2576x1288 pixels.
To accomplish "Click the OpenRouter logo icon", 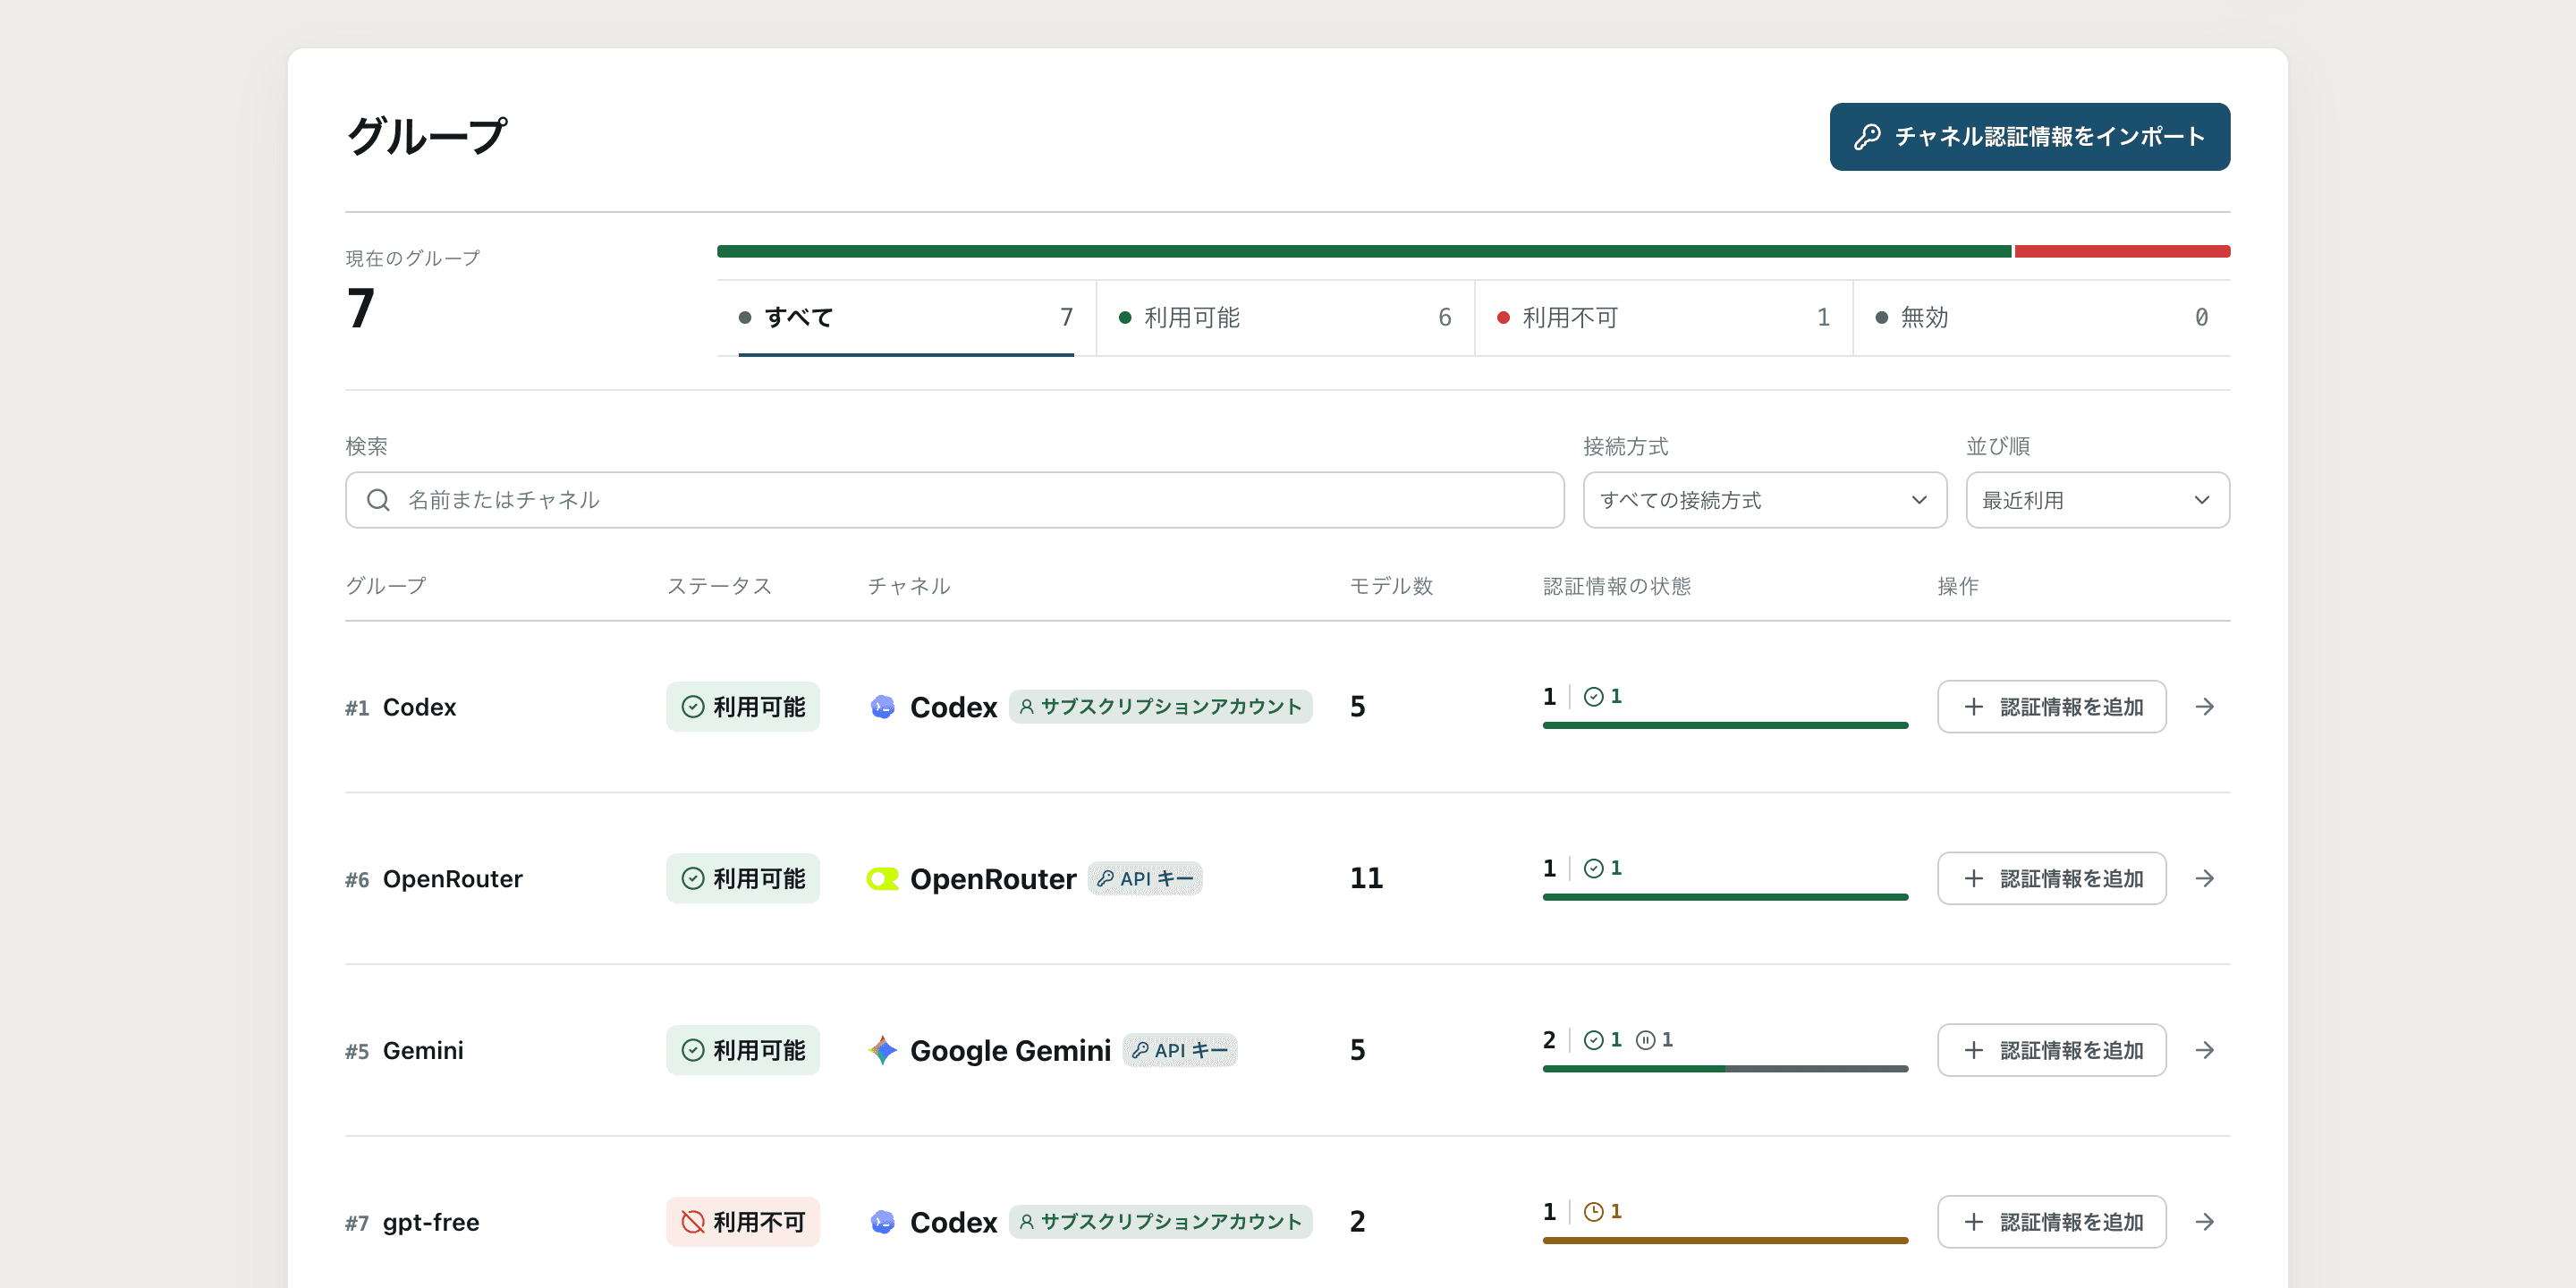I will coord(882,879).
